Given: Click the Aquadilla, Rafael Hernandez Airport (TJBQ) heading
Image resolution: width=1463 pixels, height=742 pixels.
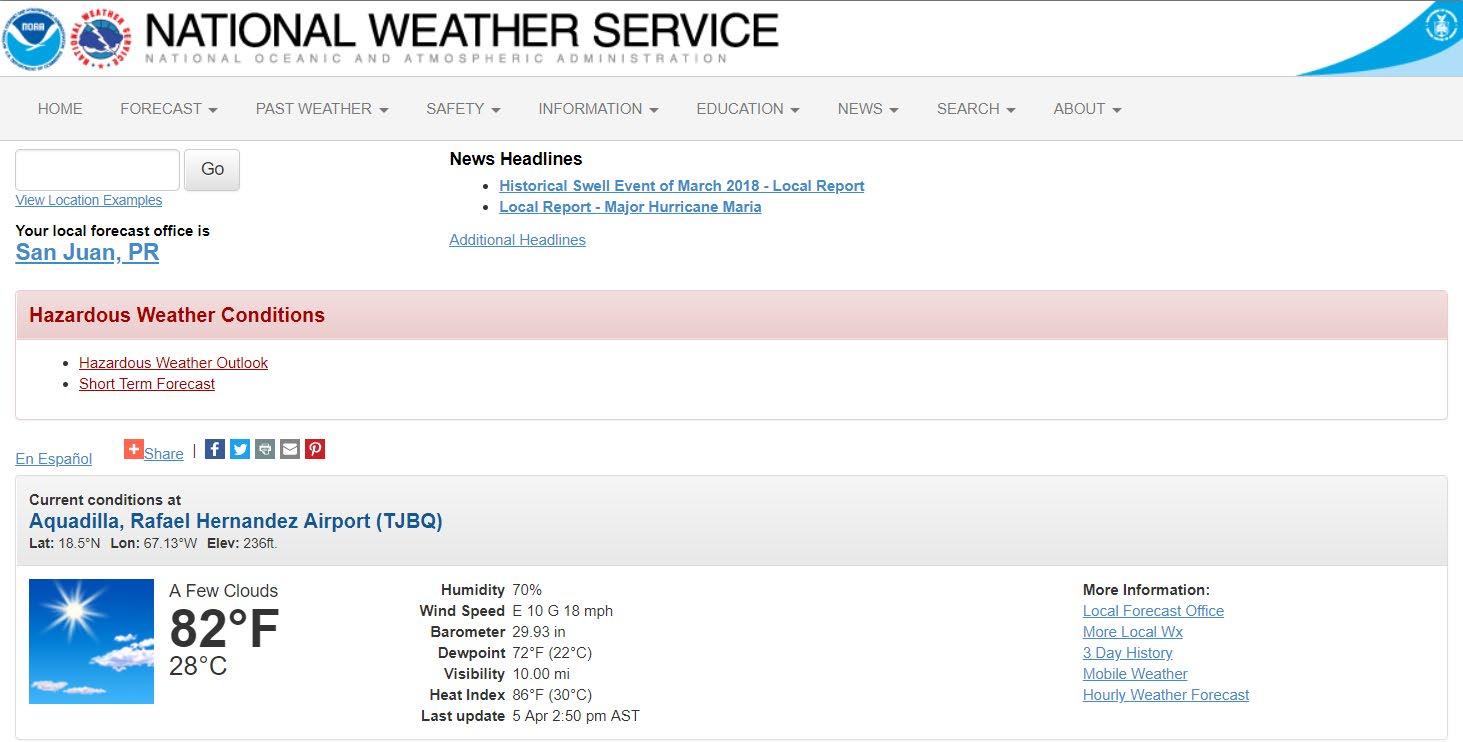Looking at the screenshot, I should click(236, 521).
